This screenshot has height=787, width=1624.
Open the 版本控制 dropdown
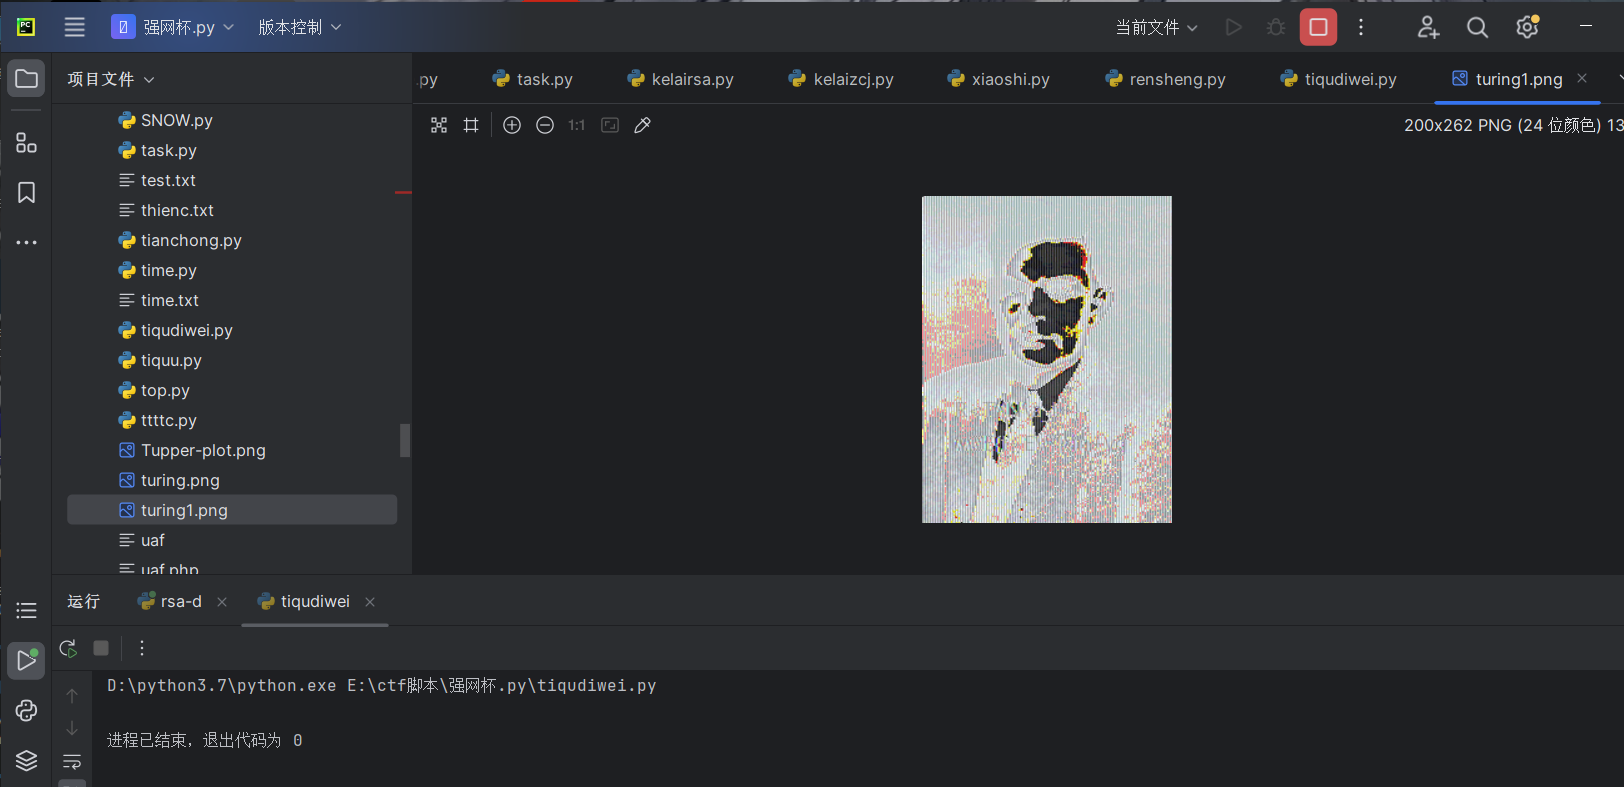pos(299,27)
